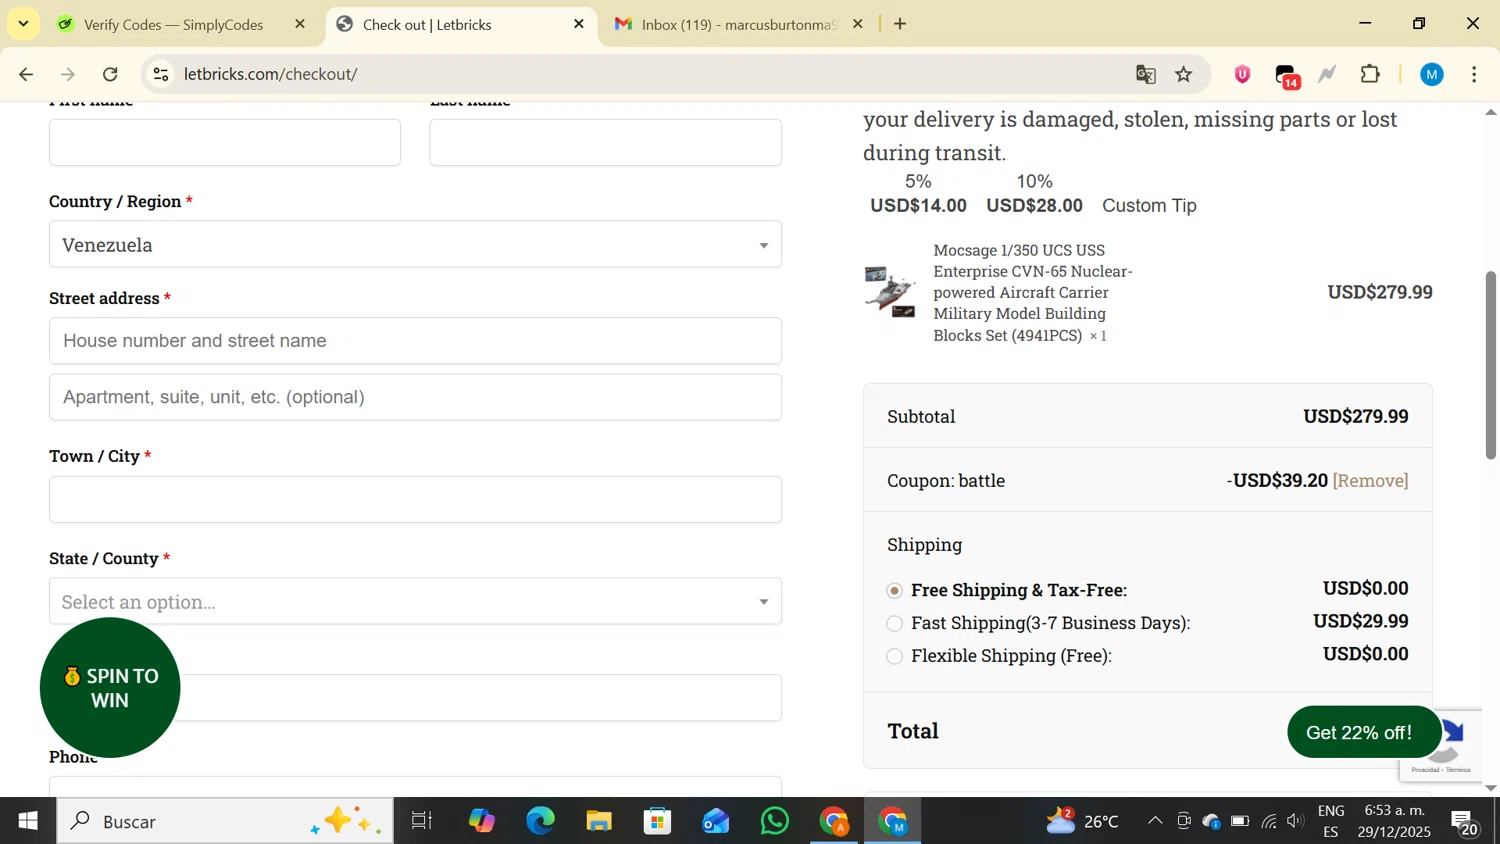The width and height of the screenshot is (1500, 844).
Task: Choose Custom Tip option
Action: point(1149,205)
